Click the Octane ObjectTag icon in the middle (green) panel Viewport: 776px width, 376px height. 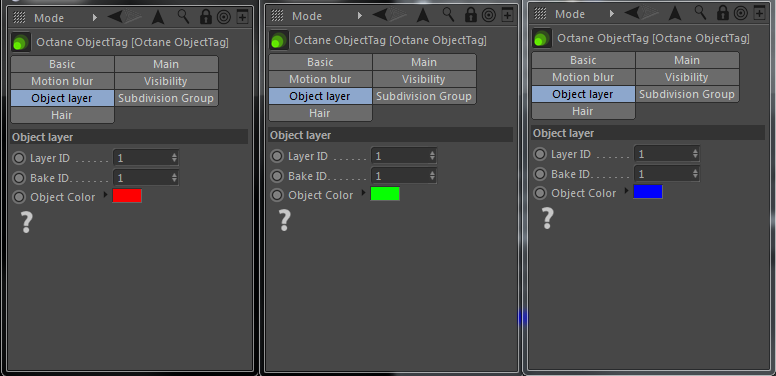point(279,41)
